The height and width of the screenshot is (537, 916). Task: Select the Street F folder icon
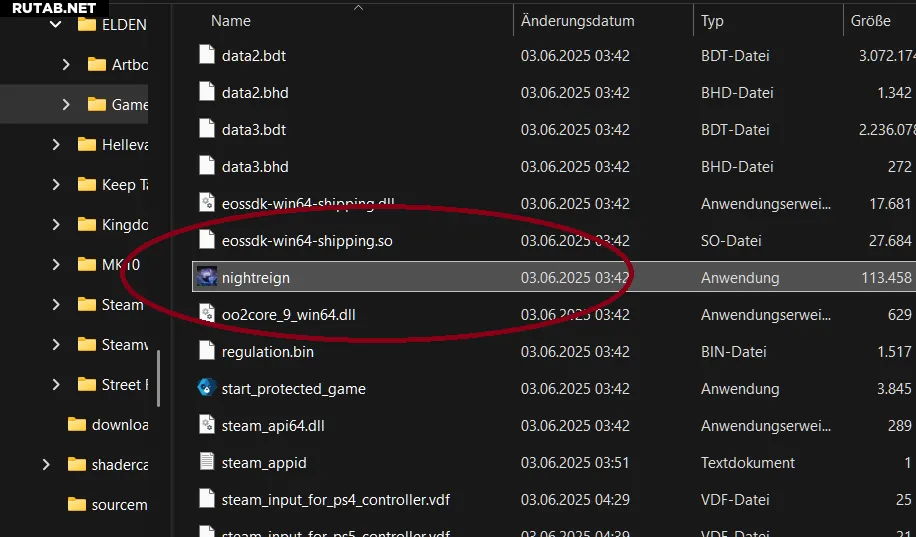pyautogui.click(x=87, y=384)
